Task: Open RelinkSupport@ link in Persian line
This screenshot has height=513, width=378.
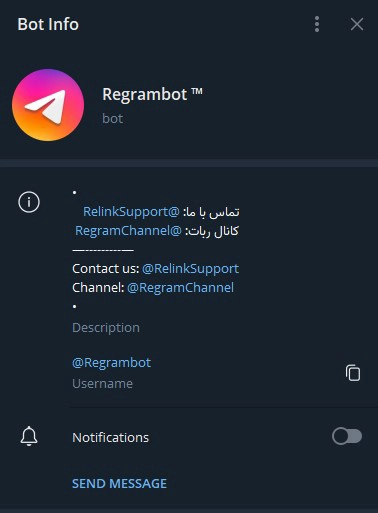Action: click(131, 212)
